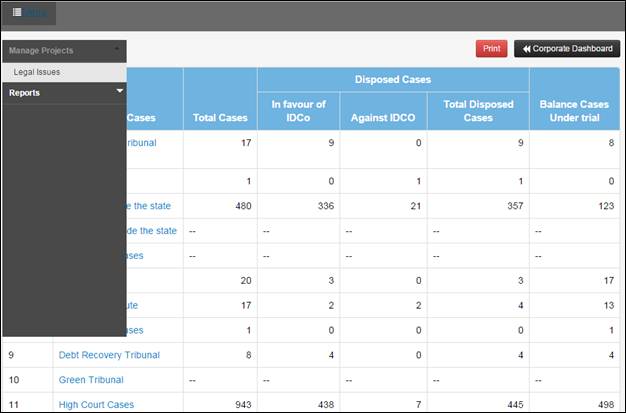Open the Reports menu section
This screenshot has width=626, height=413.
[x=64, y=93]
